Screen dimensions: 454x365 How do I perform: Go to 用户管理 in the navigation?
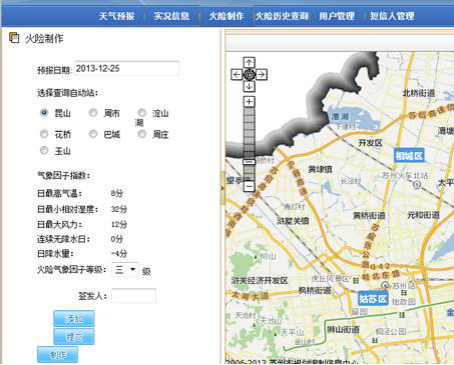pyautogui.click(x=337, y=16)
